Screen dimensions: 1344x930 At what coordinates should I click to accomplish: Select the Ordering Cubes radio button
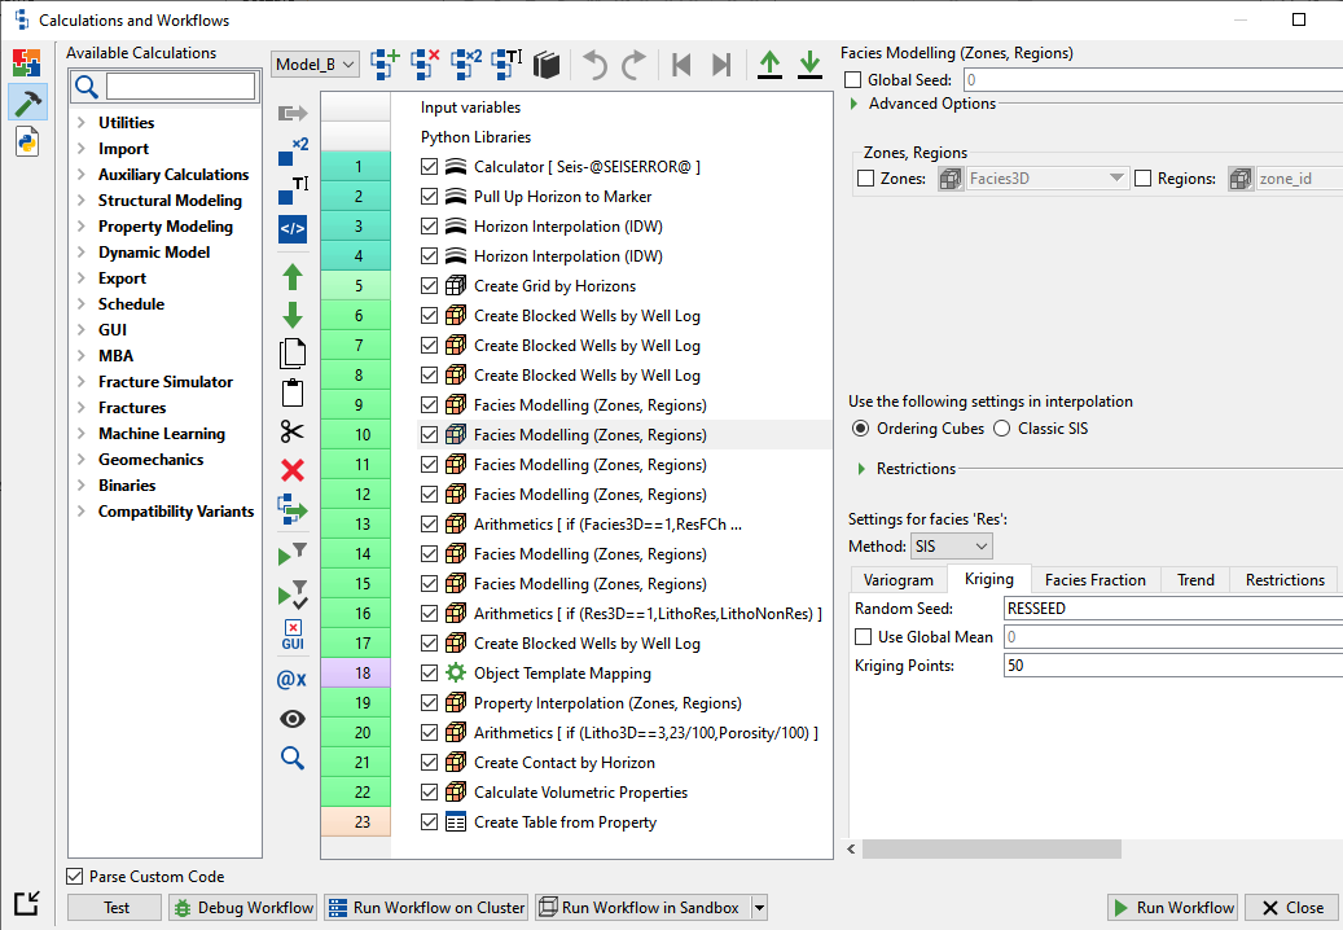point(860,428)
